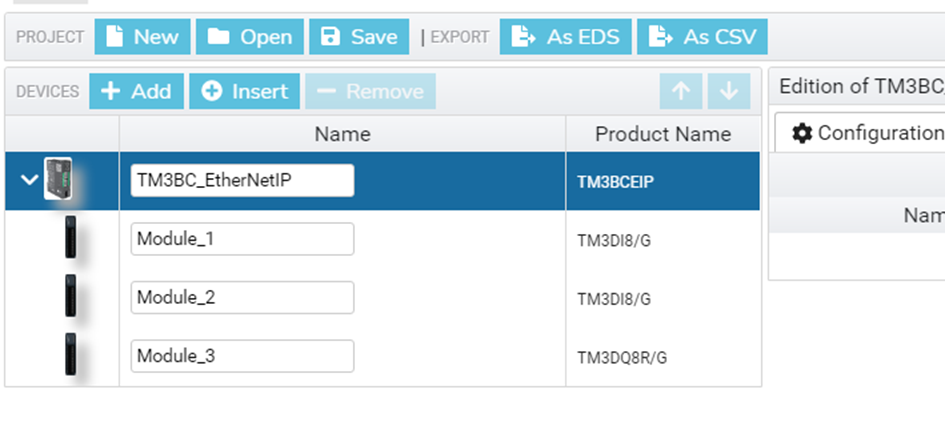Select the Module_3 device image

[x=71, y=354]
